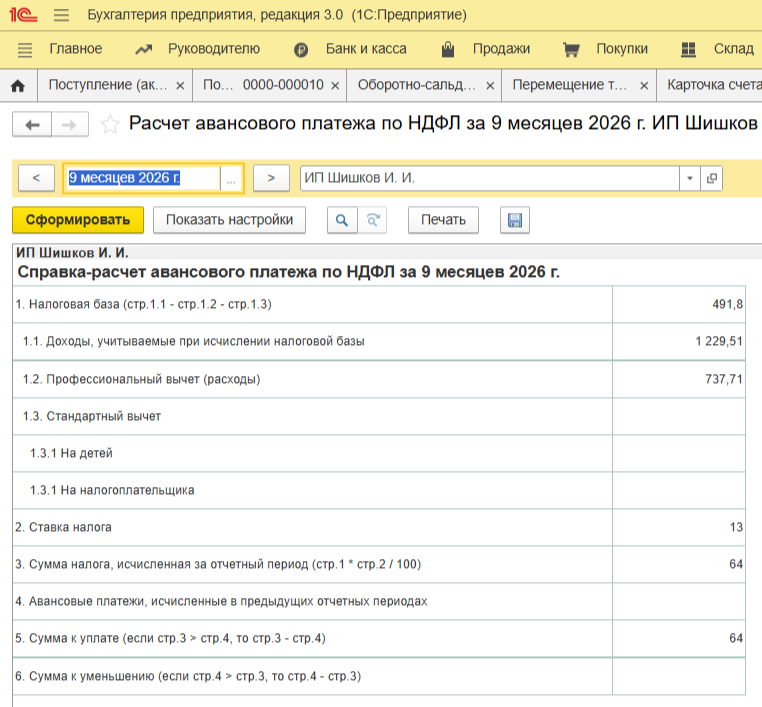Select the income value 1 229,51
The image size is (762, 707).
[719, 342]
